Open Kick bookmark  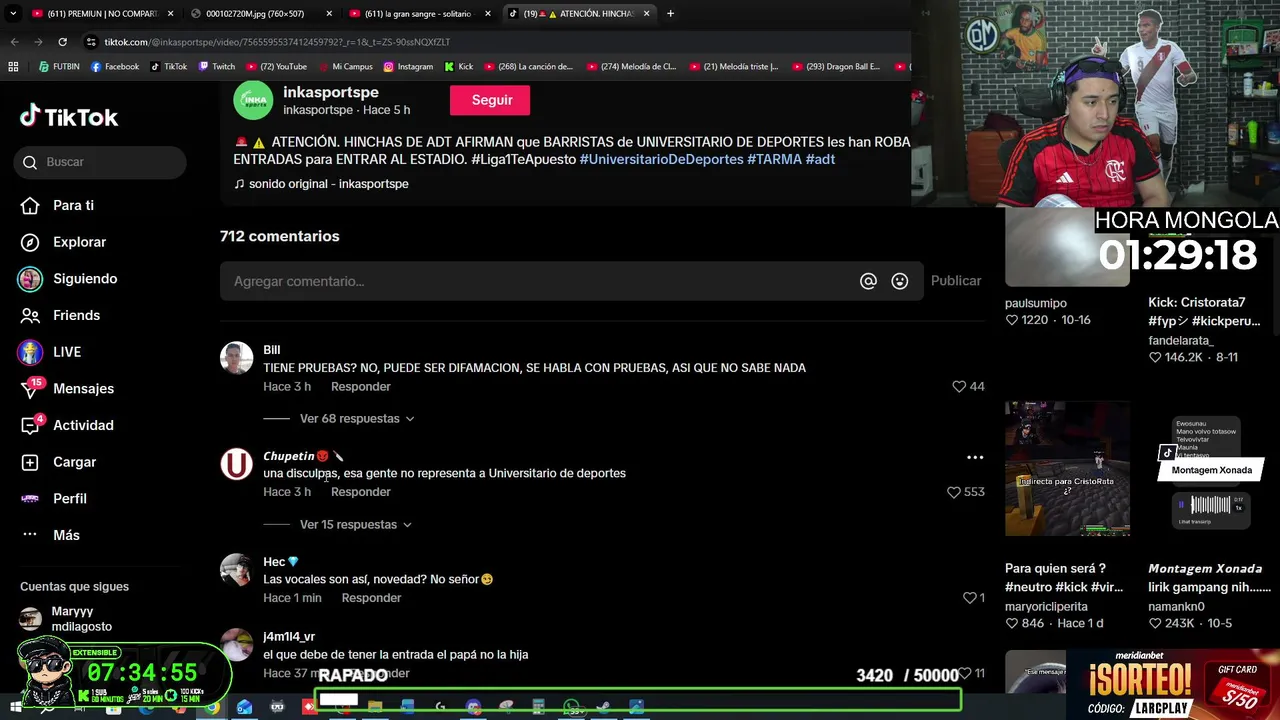click(459, 67)
